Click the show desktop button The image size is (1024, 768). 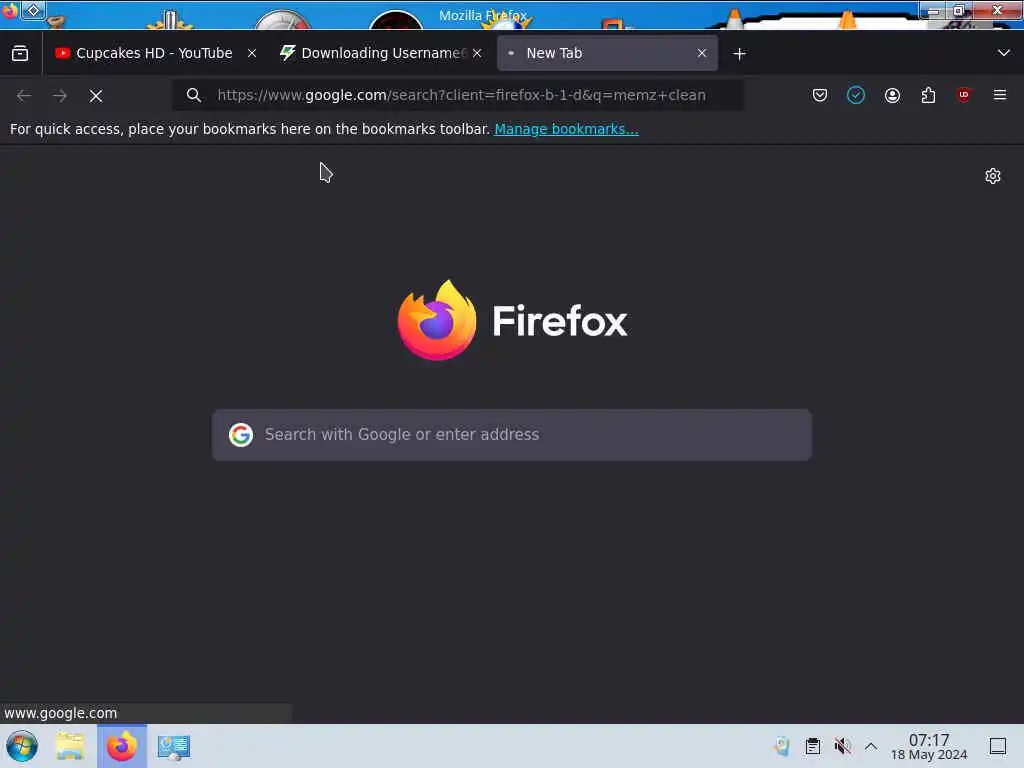998,746
